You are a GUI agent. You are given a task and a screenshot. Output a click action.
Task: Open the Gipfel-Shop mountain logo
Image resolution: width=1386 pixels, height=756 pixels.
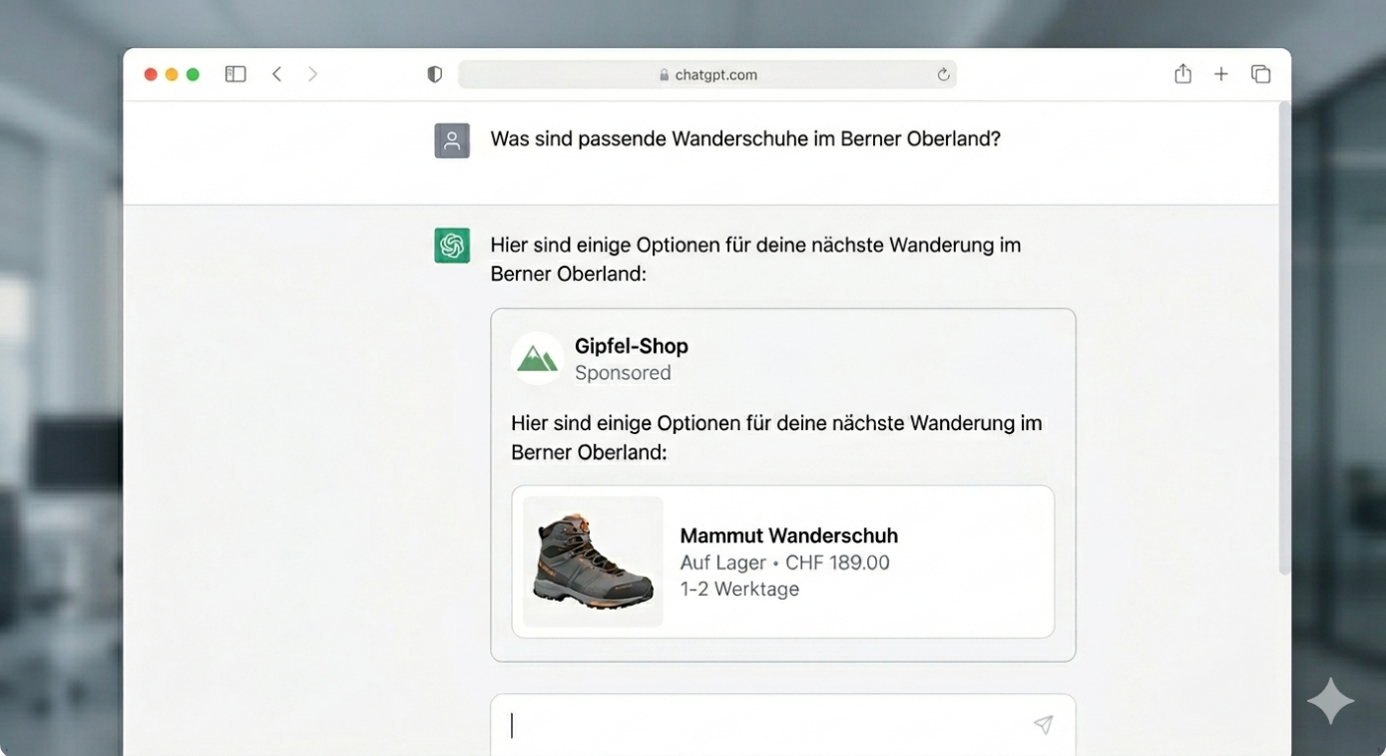[x=537, y=359]
